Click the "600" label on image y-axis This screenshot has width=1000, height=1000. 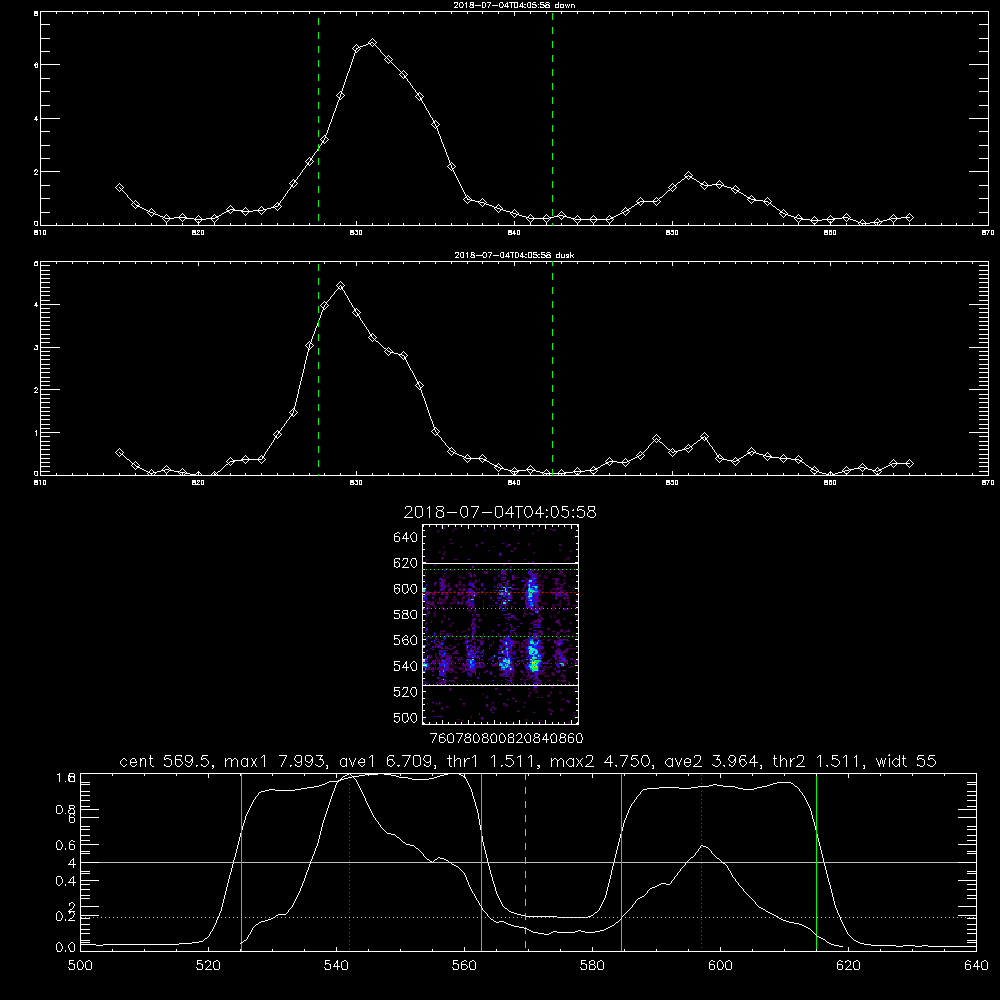click(x=405, y=589)
